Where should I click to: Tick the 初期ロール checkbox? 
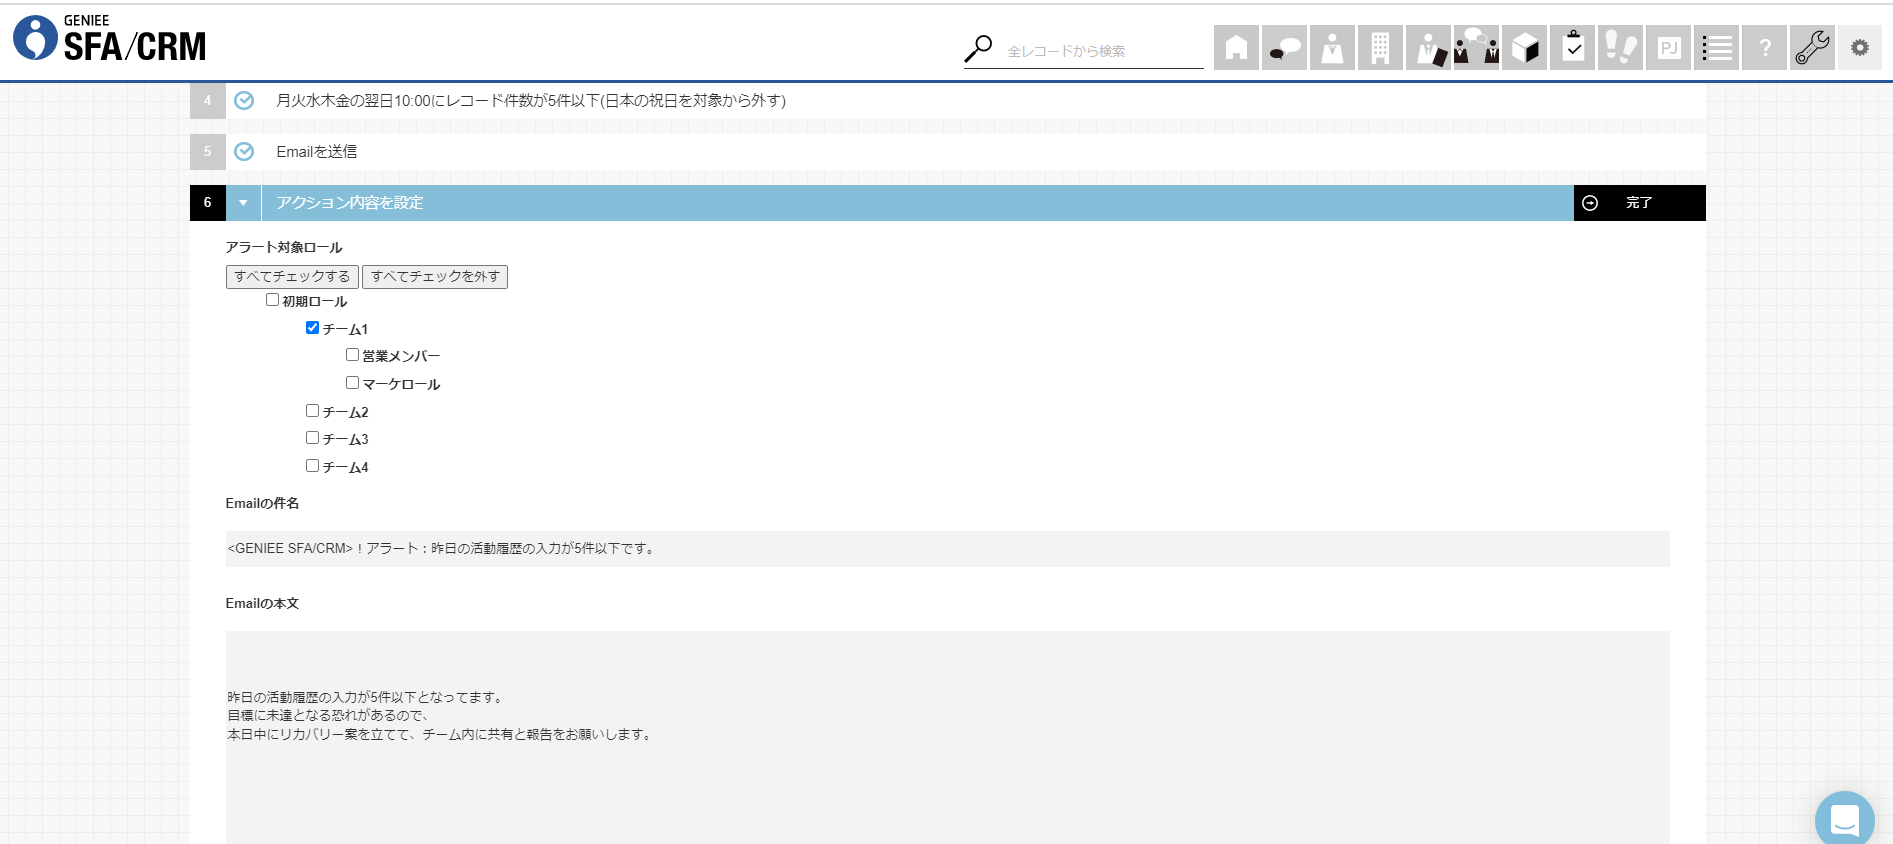pyautogui.click(x=273, y=300)
